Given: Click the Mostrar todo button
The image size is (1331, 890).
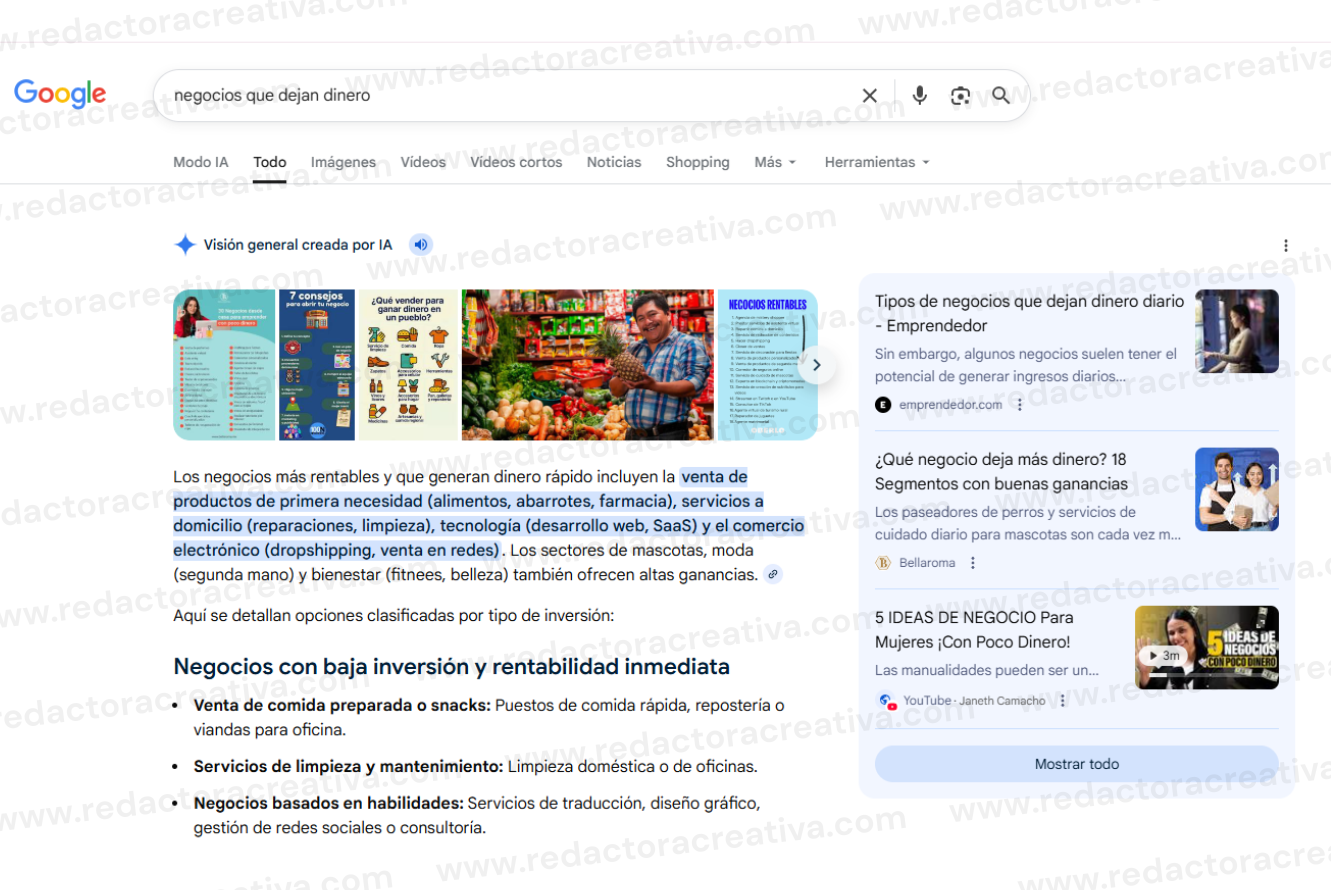Looking at the screenshot, I should [x=1077, y=764].
